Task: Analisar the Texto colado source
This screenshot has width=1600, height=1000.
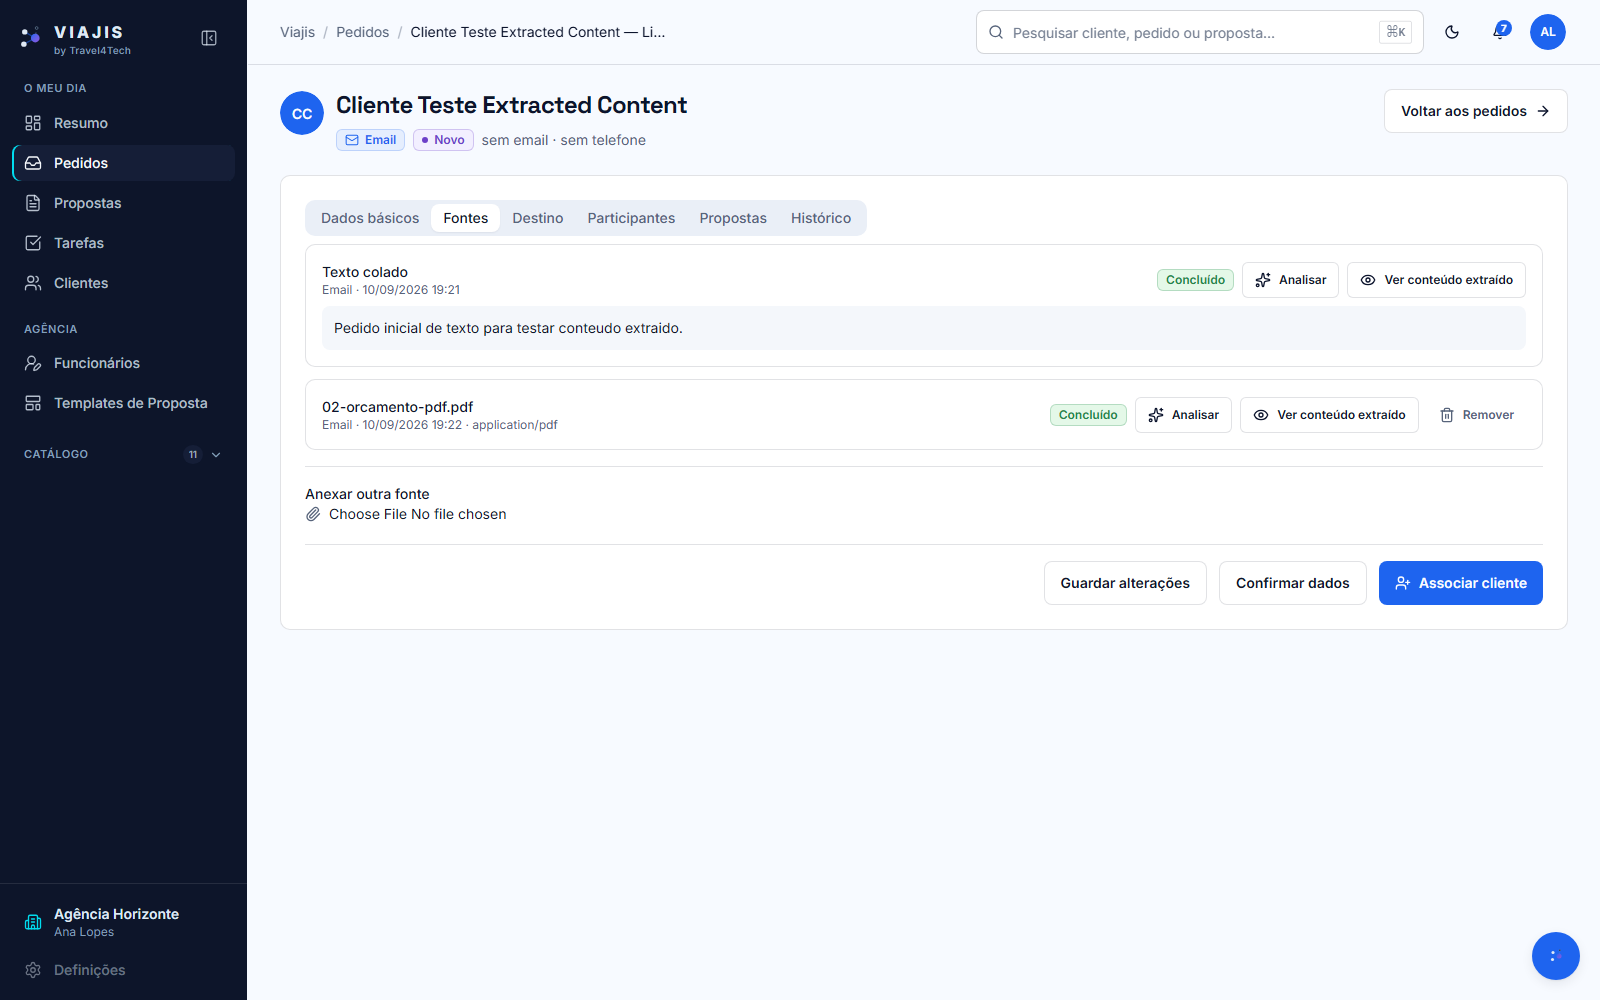Action: tap(1290, 280)
